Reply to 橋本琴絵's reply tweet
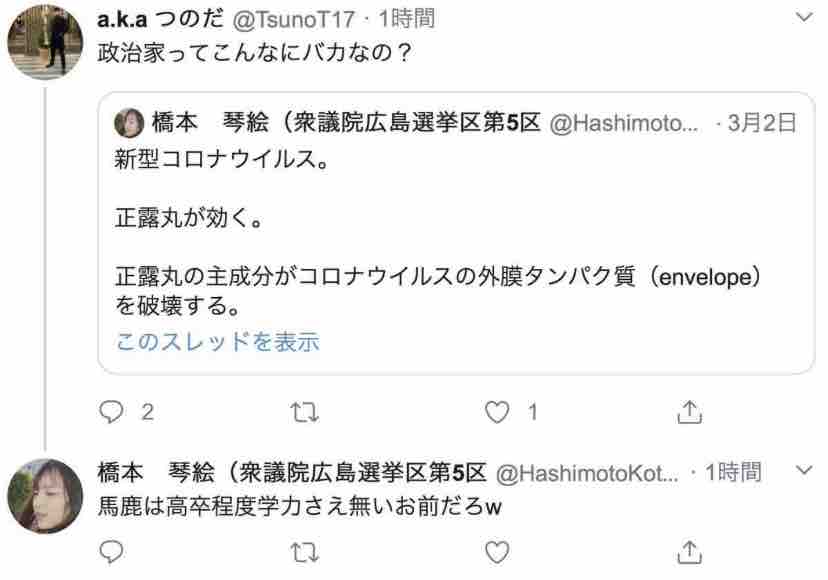 [111, 553]
